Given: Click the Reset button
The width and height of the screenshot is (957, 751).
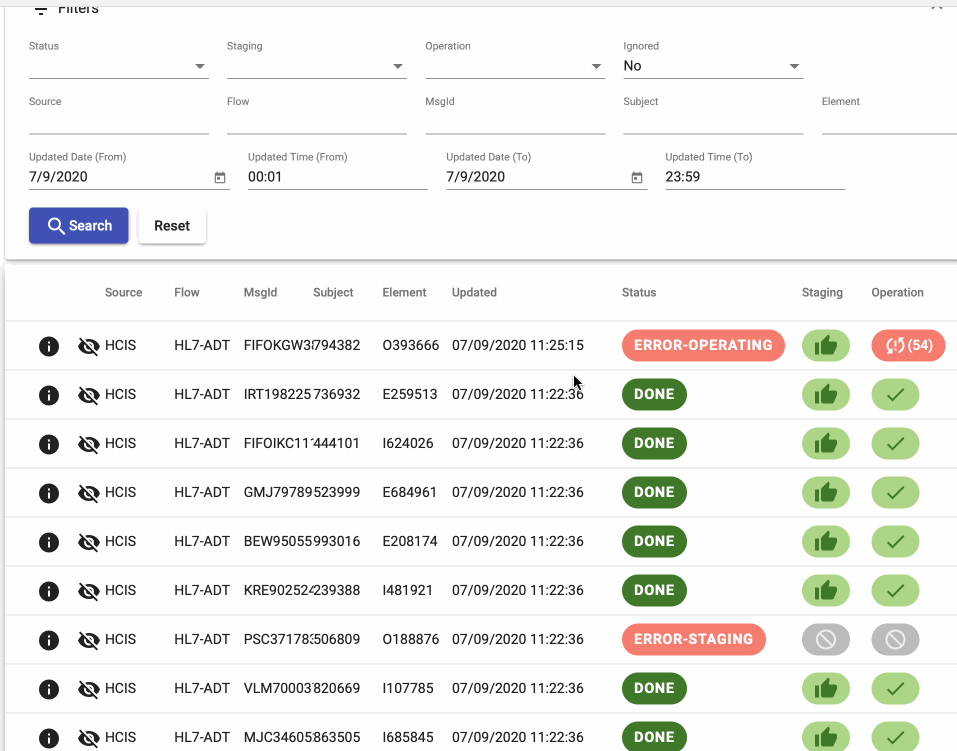Looking at the screenshot, I should click(x=172, y=226).
